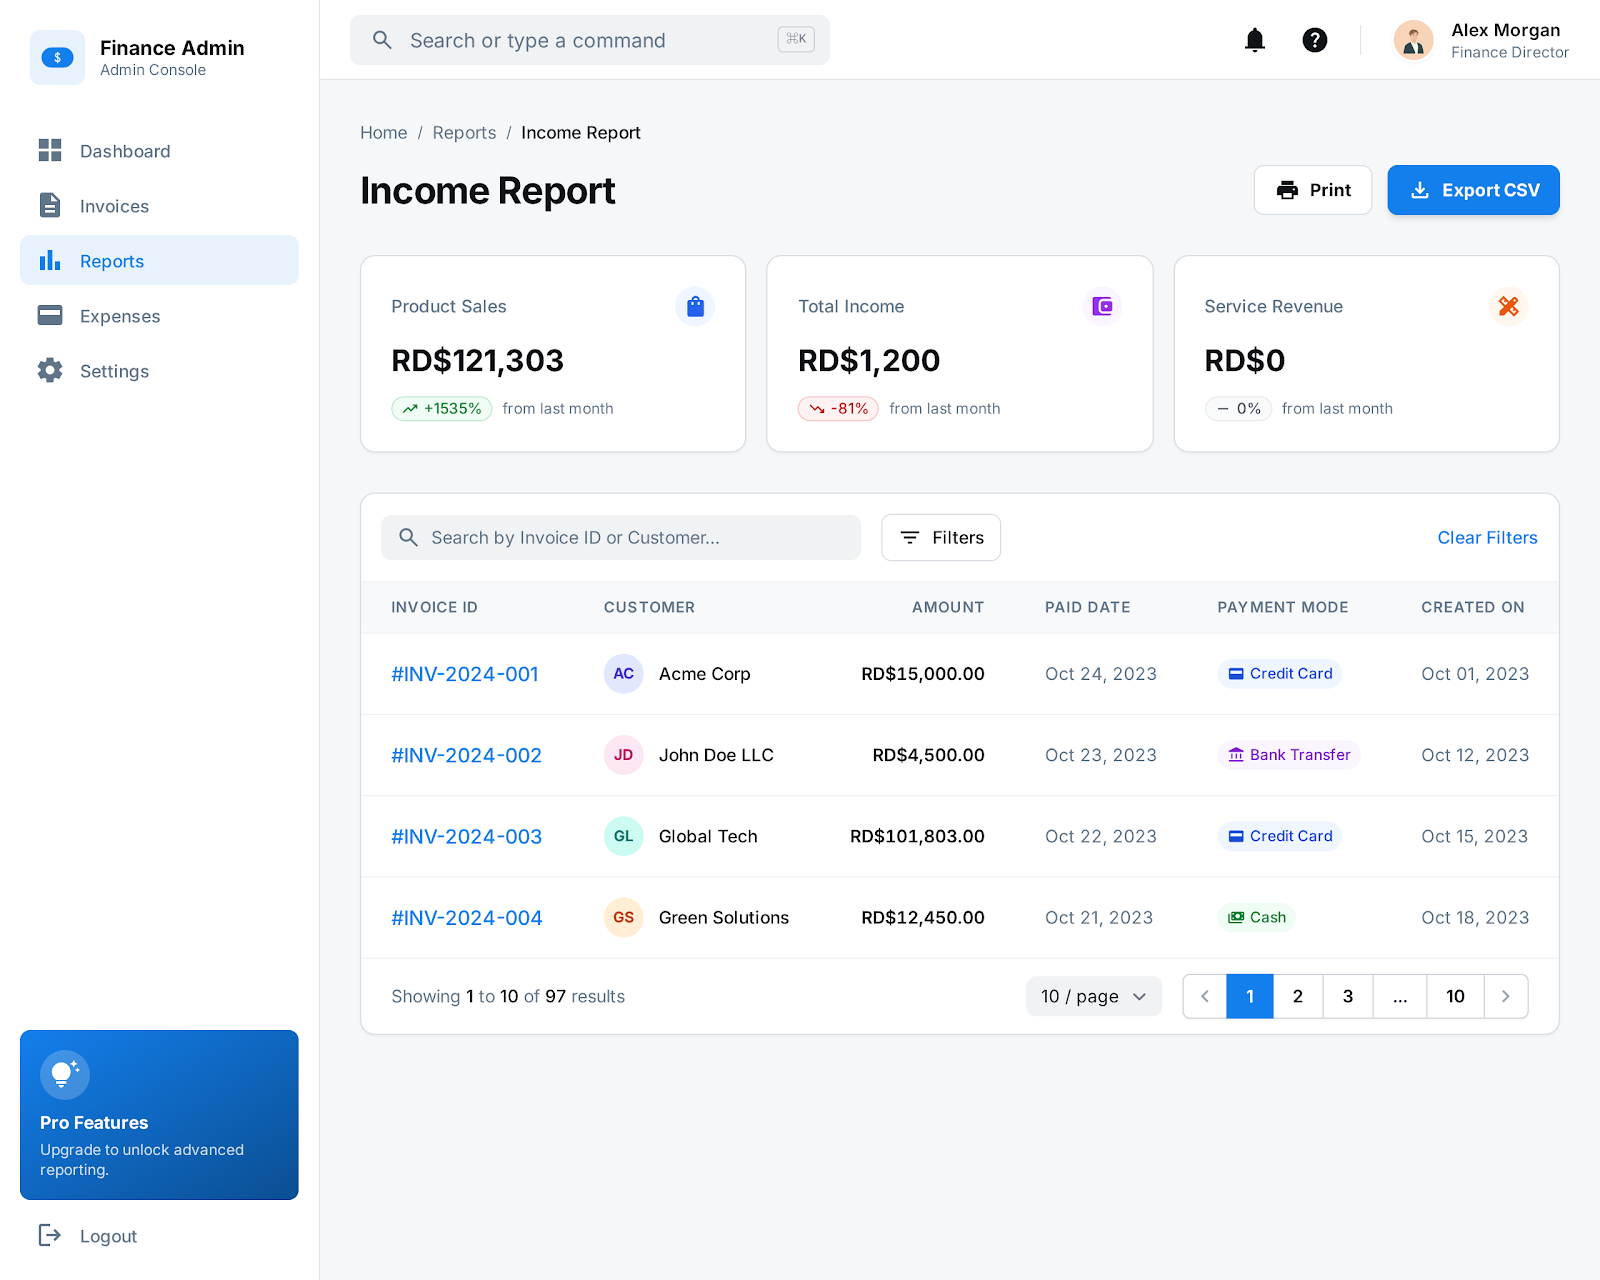
Task: Click the Pro Features lightbulb icon
Action: 65,1075
